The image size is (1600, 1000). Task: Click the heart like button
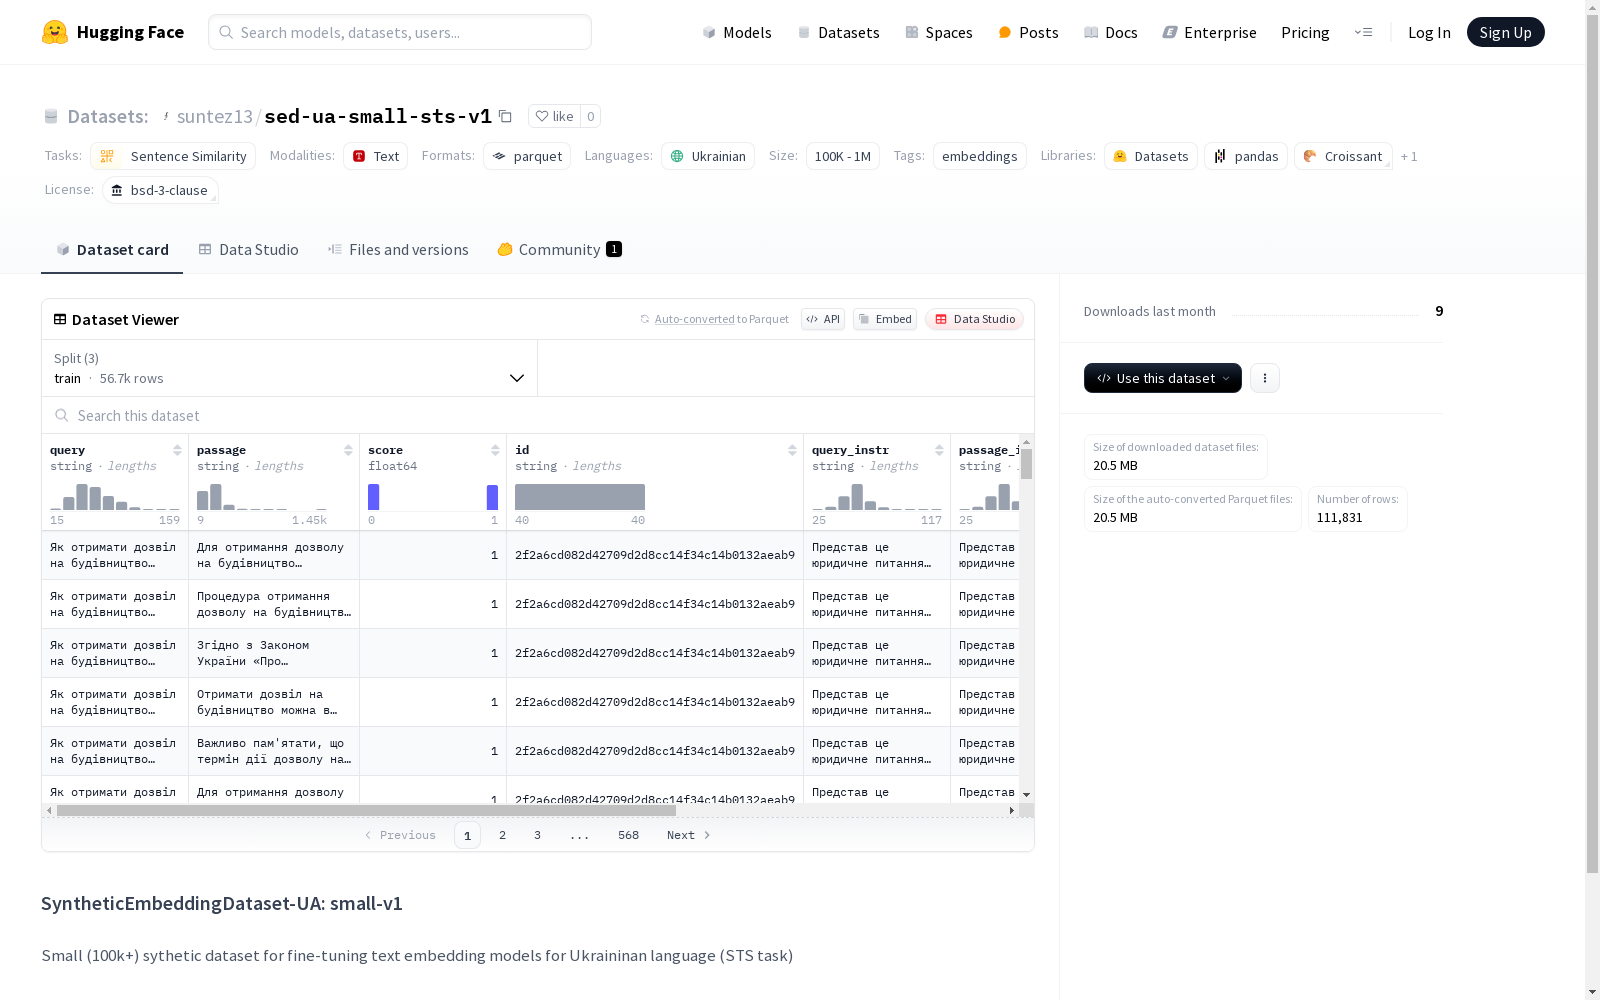tap(554, 116)
